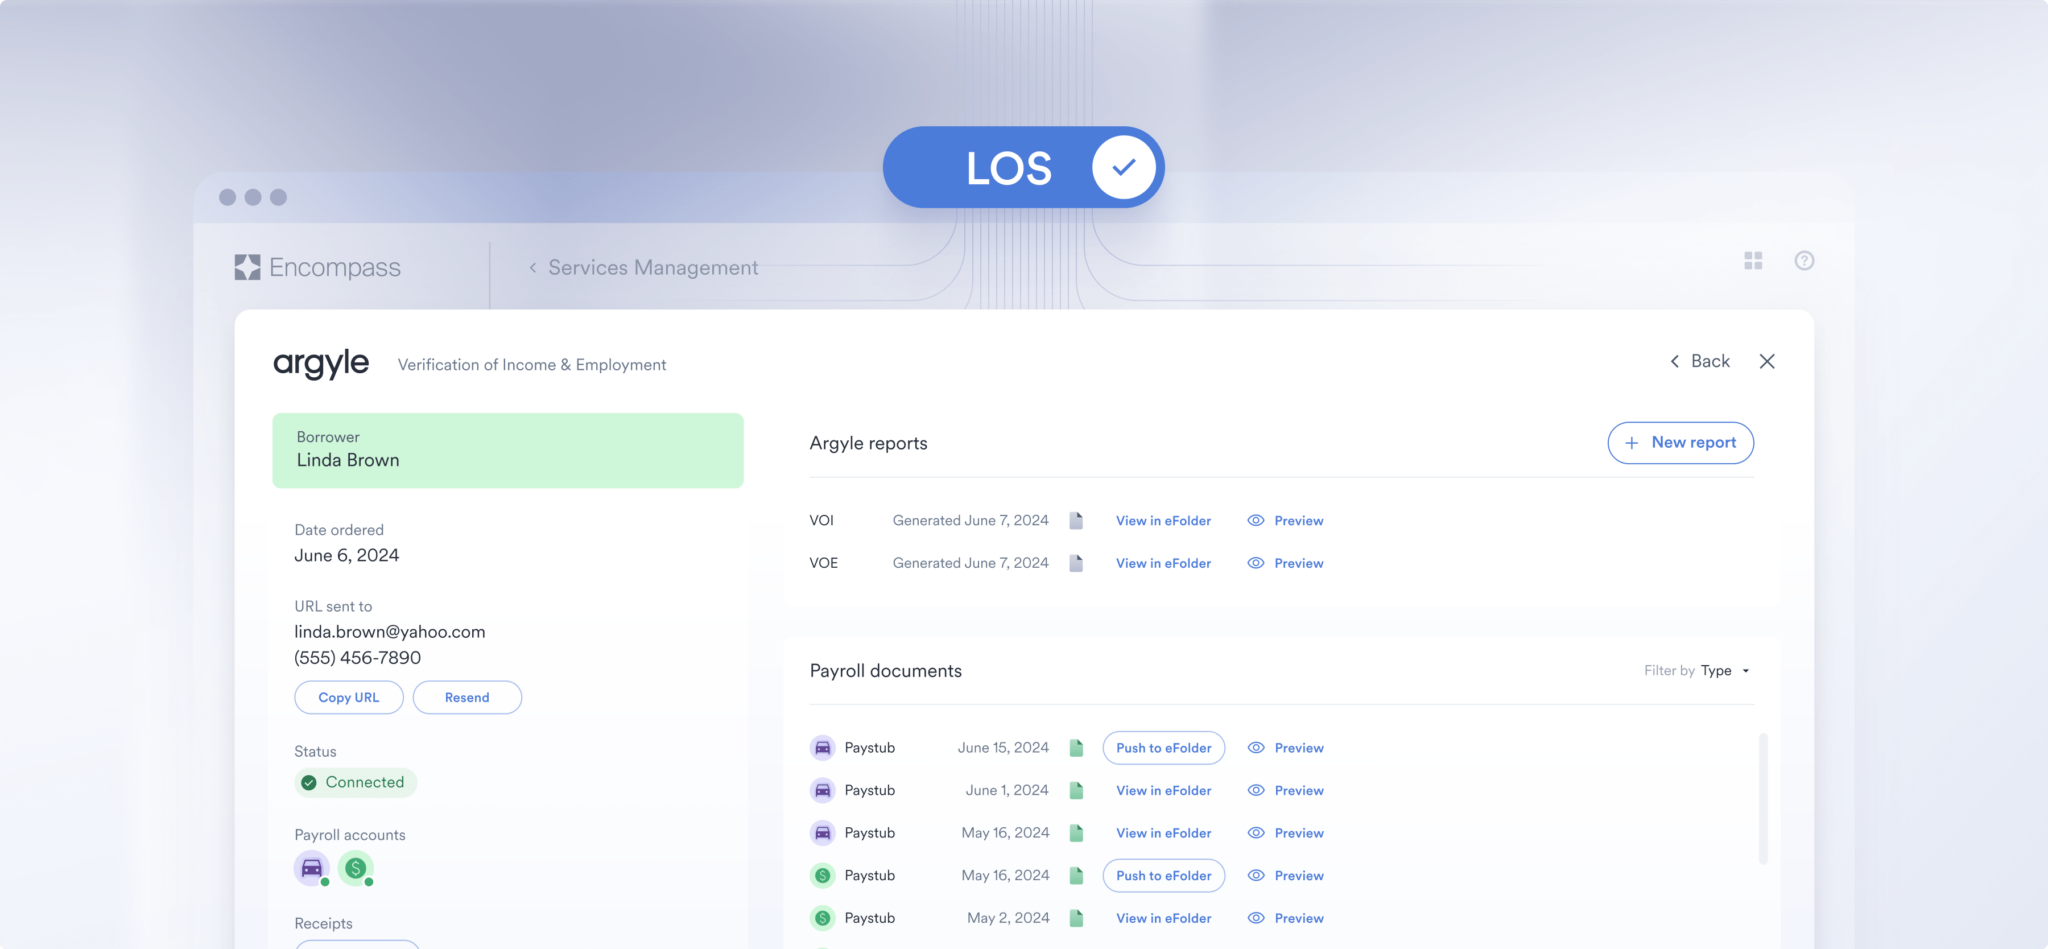Click the back chevron next to Services Management
The height and width of the screenshot is (949, 2048).
click(531, 267)
